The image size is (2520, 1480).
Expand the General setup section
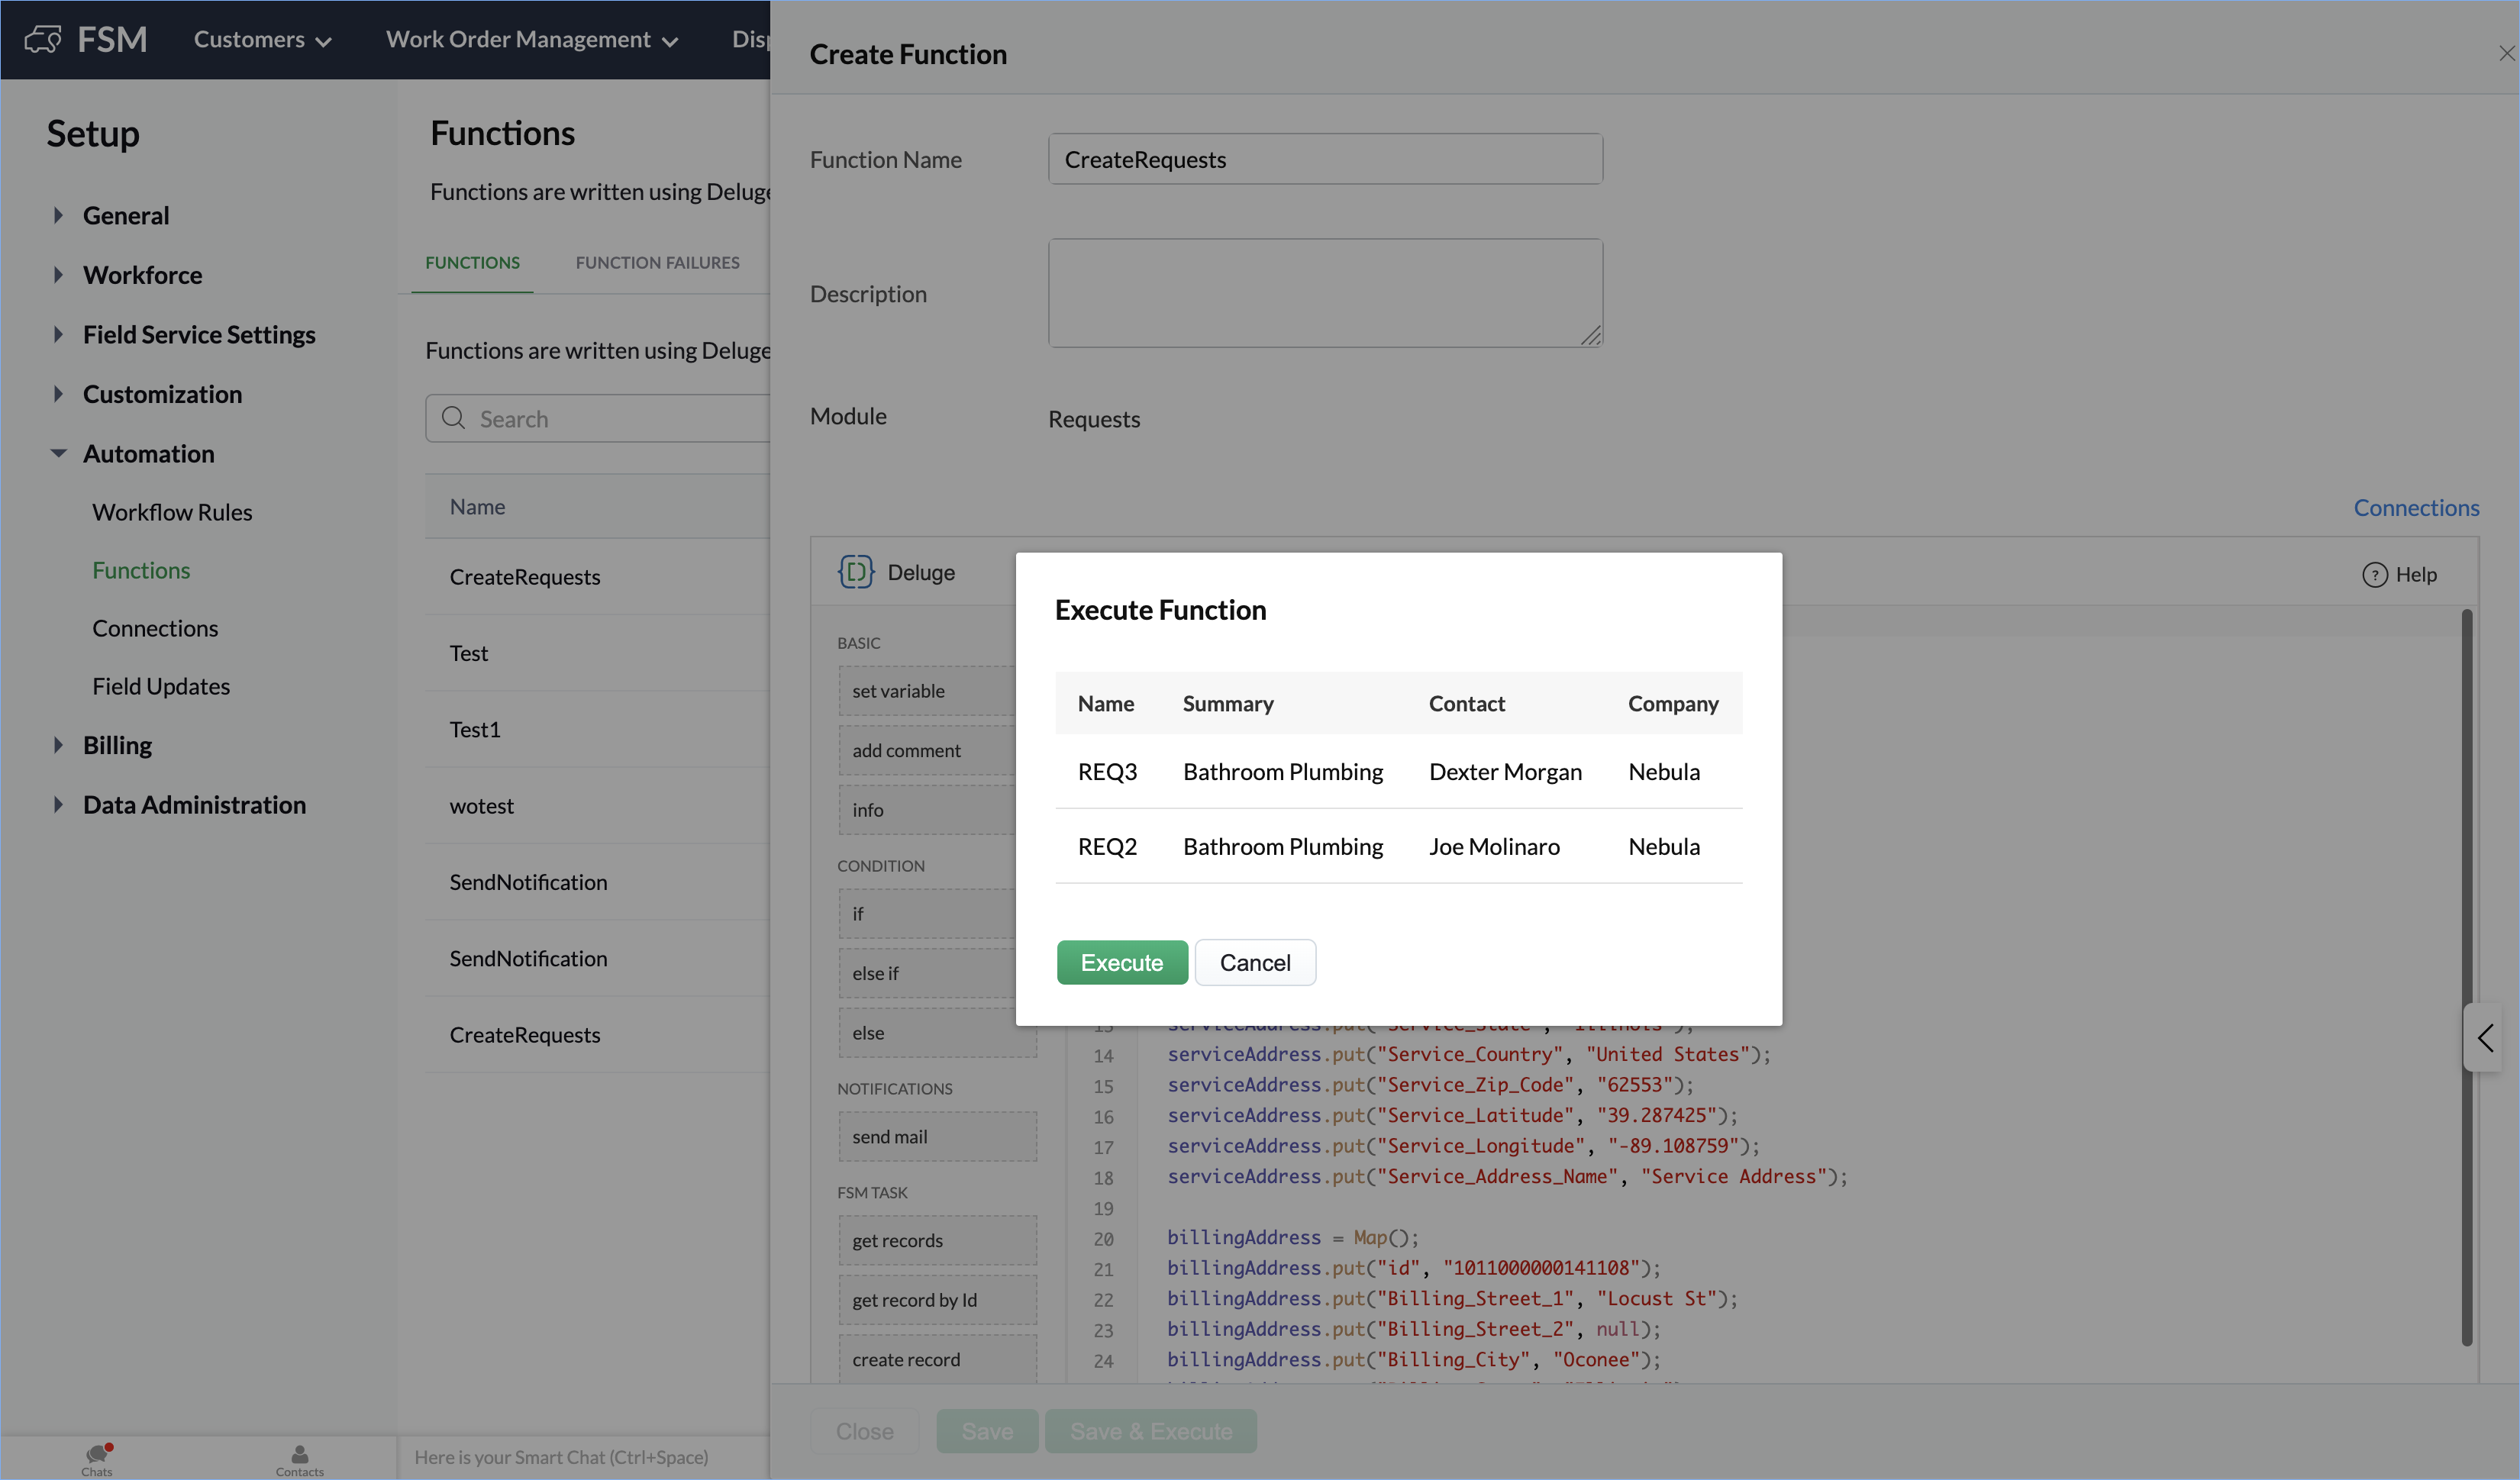[x=58, y=215]
